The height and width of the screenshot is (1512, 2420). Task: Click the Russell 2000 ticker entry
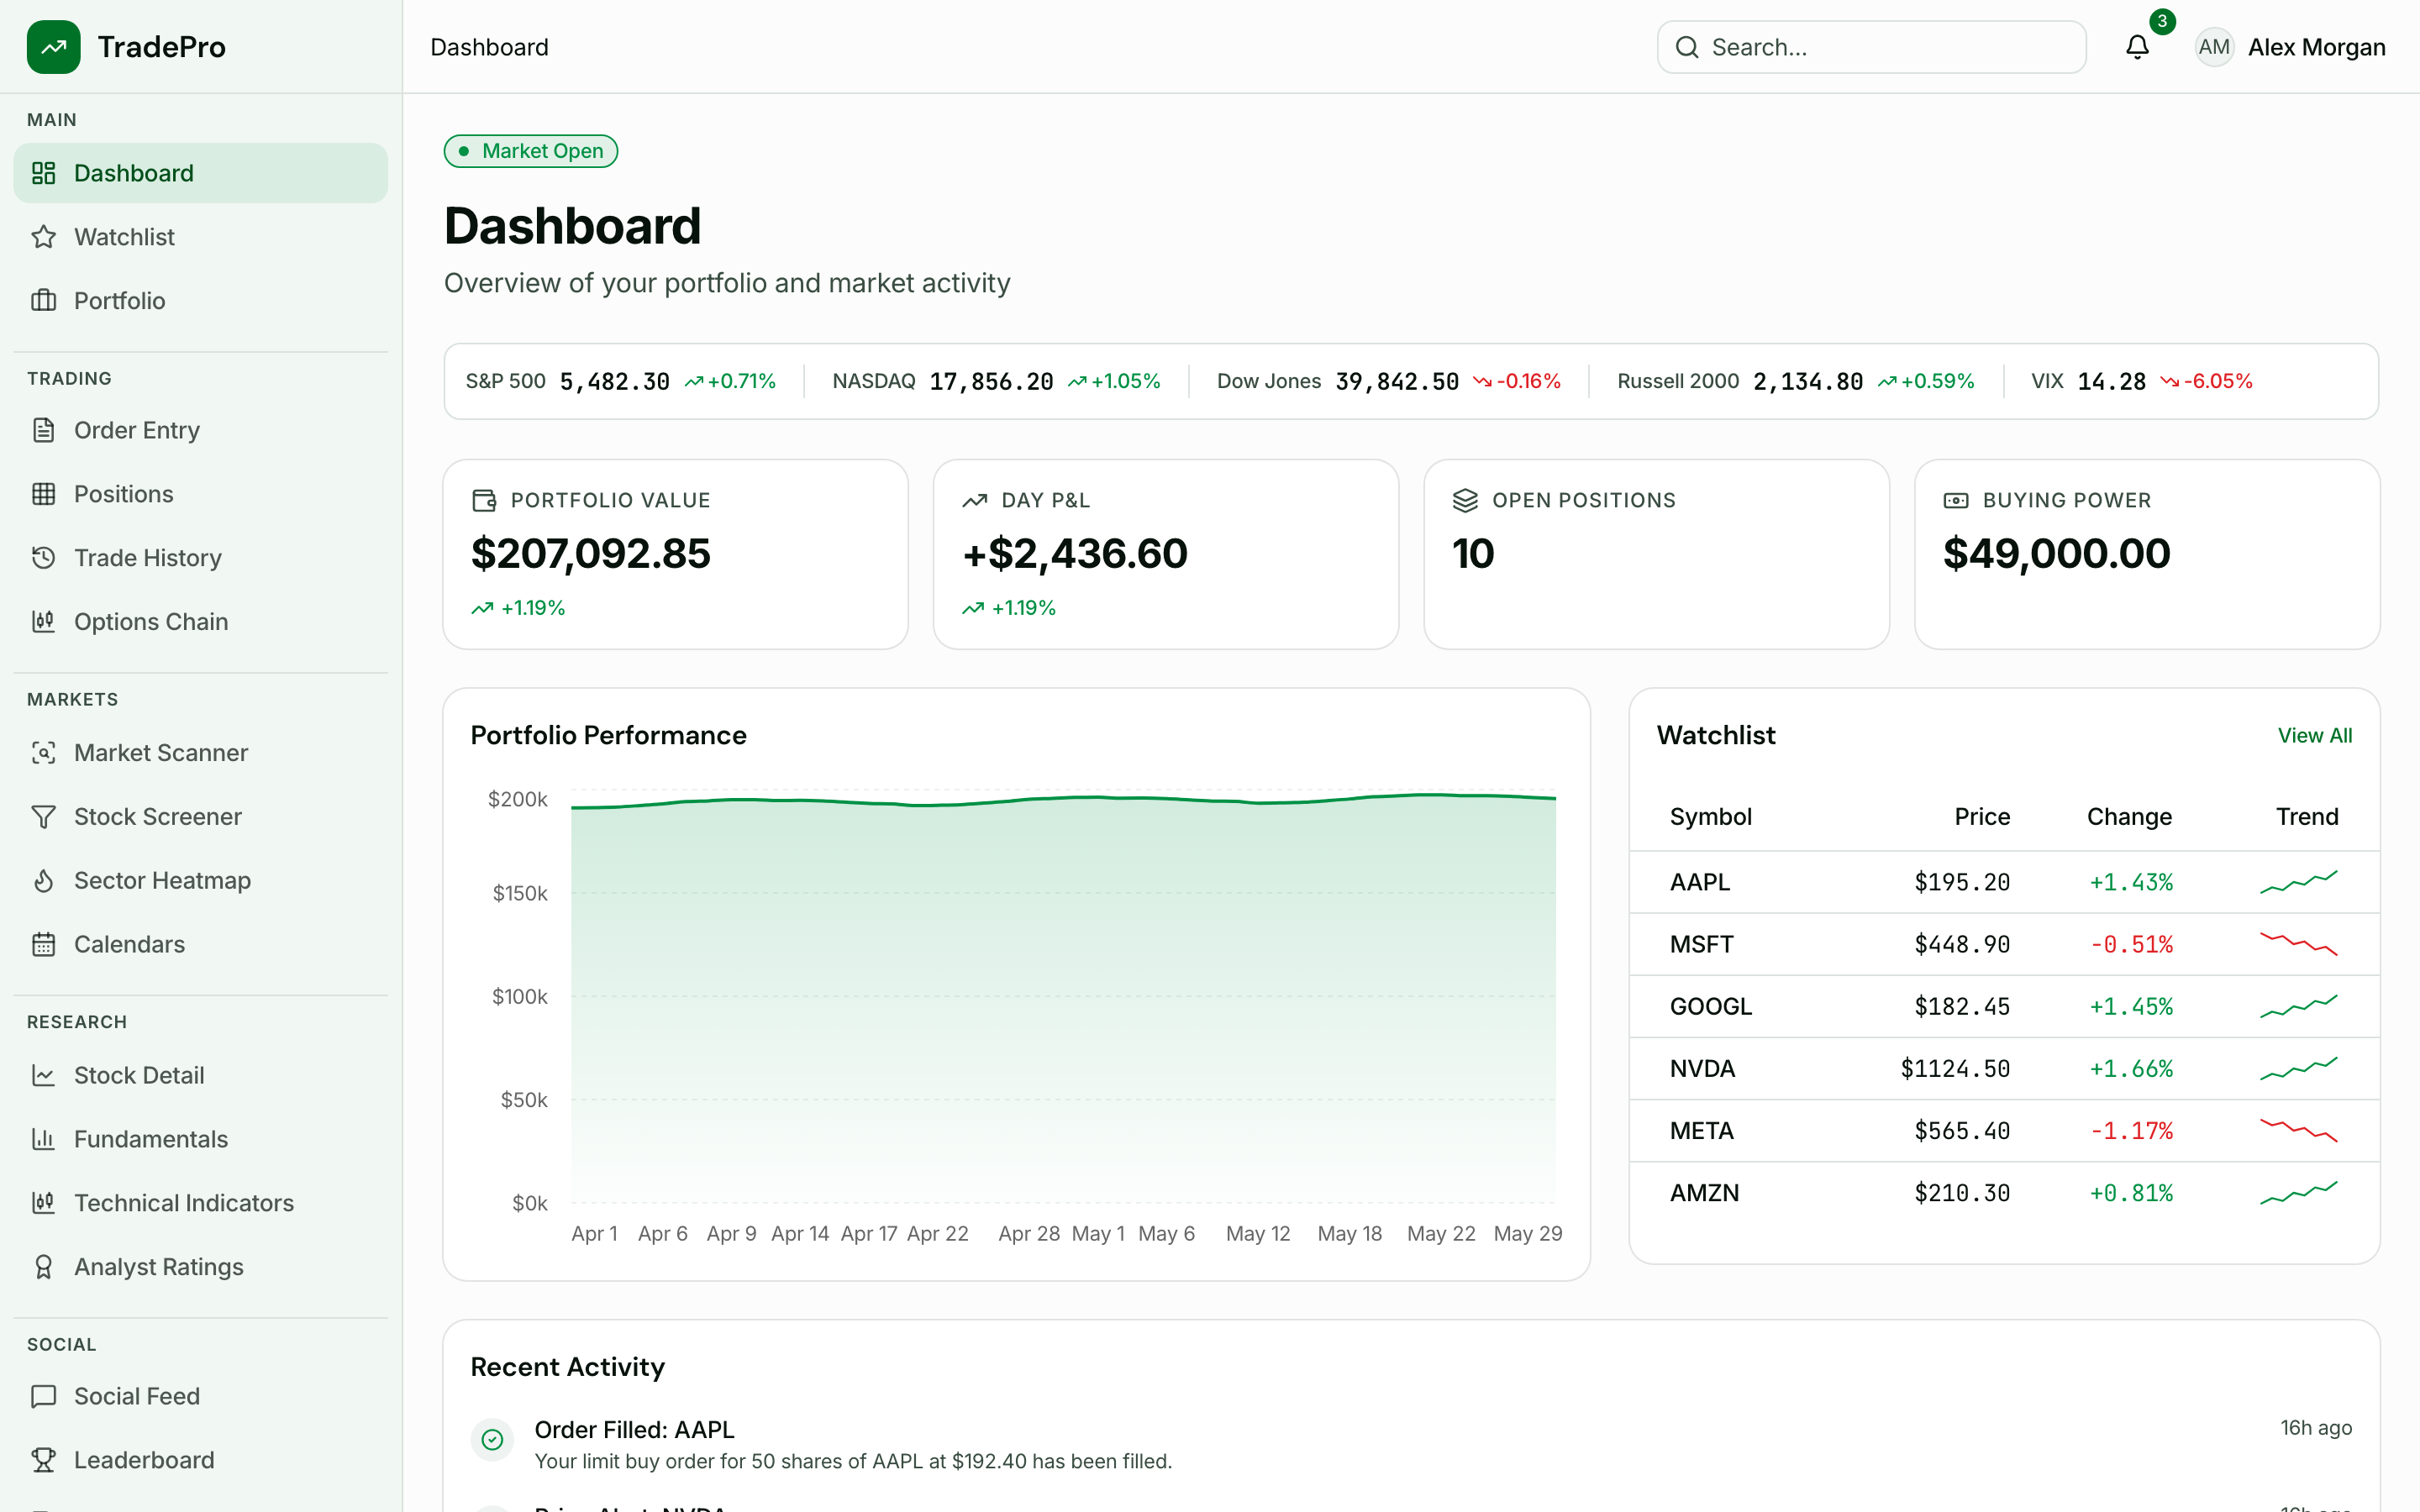tap(1796, 382)
